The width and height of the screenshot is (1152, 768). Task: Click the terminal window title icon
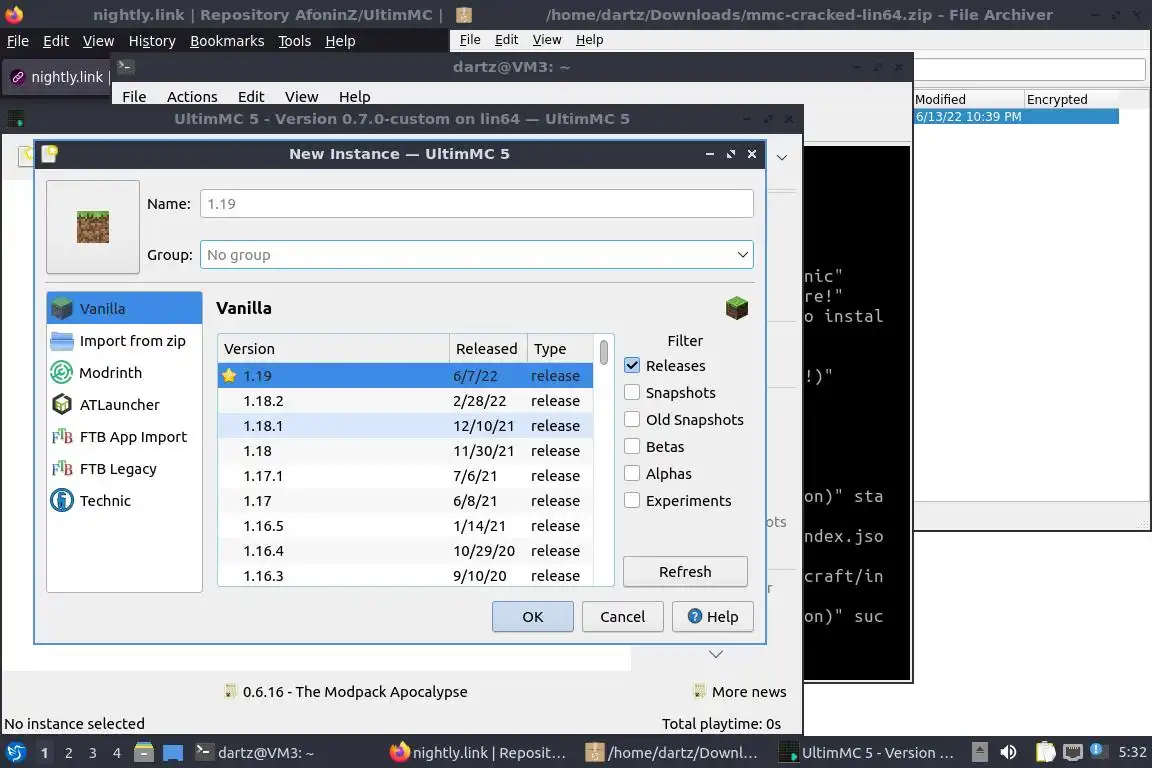point(125,67)
